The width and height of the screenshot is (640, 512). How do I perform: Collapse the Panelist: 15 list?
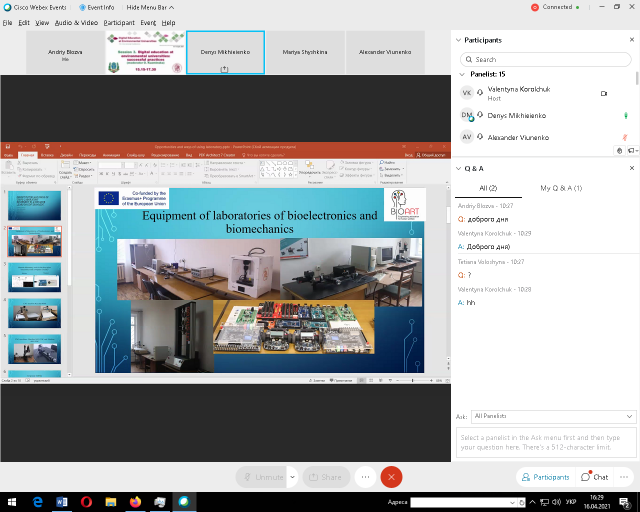coord(462,74)
